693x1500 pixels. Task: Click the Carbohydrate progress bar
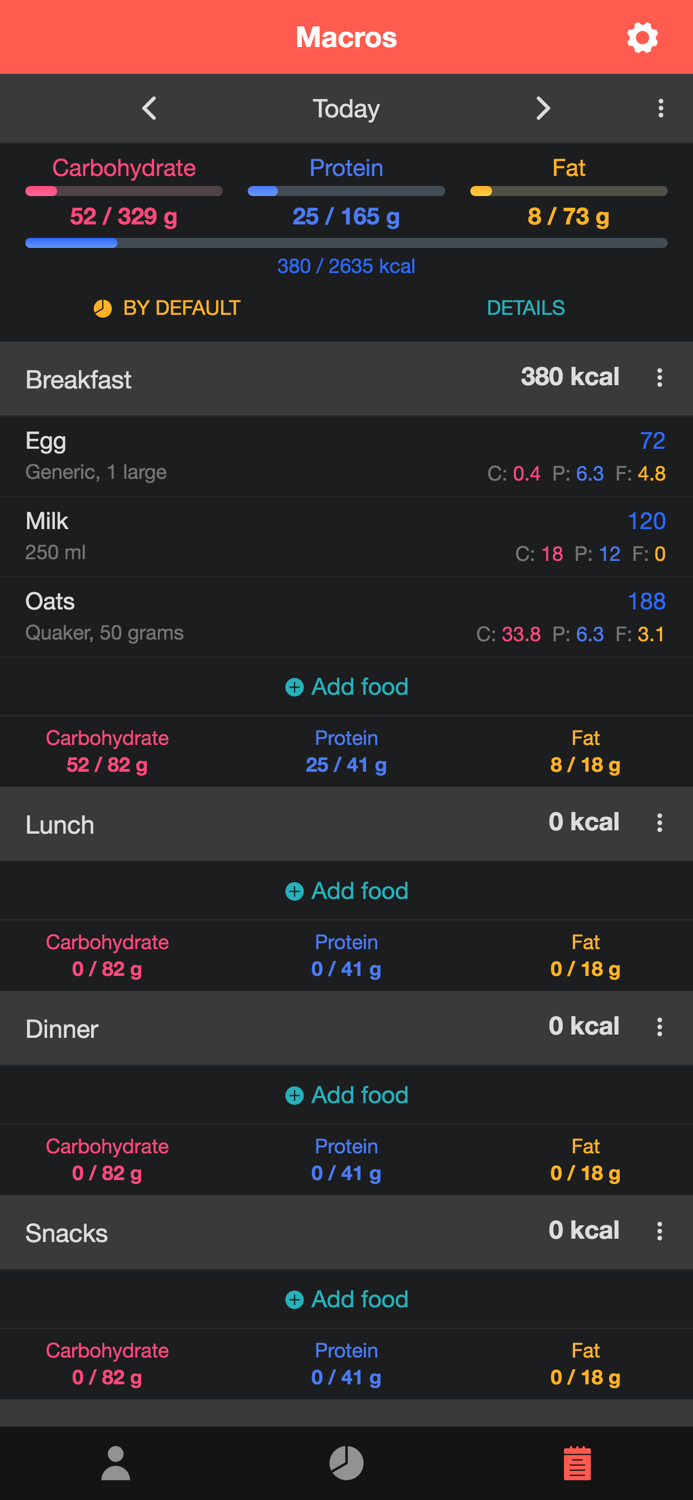(x=123, y=190)
